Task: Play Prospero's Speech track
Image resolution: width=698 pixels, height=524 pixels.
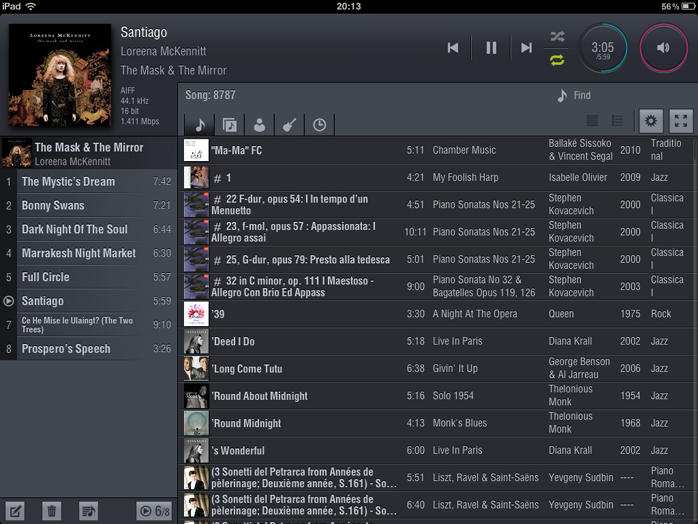Action: click(89, 349)
